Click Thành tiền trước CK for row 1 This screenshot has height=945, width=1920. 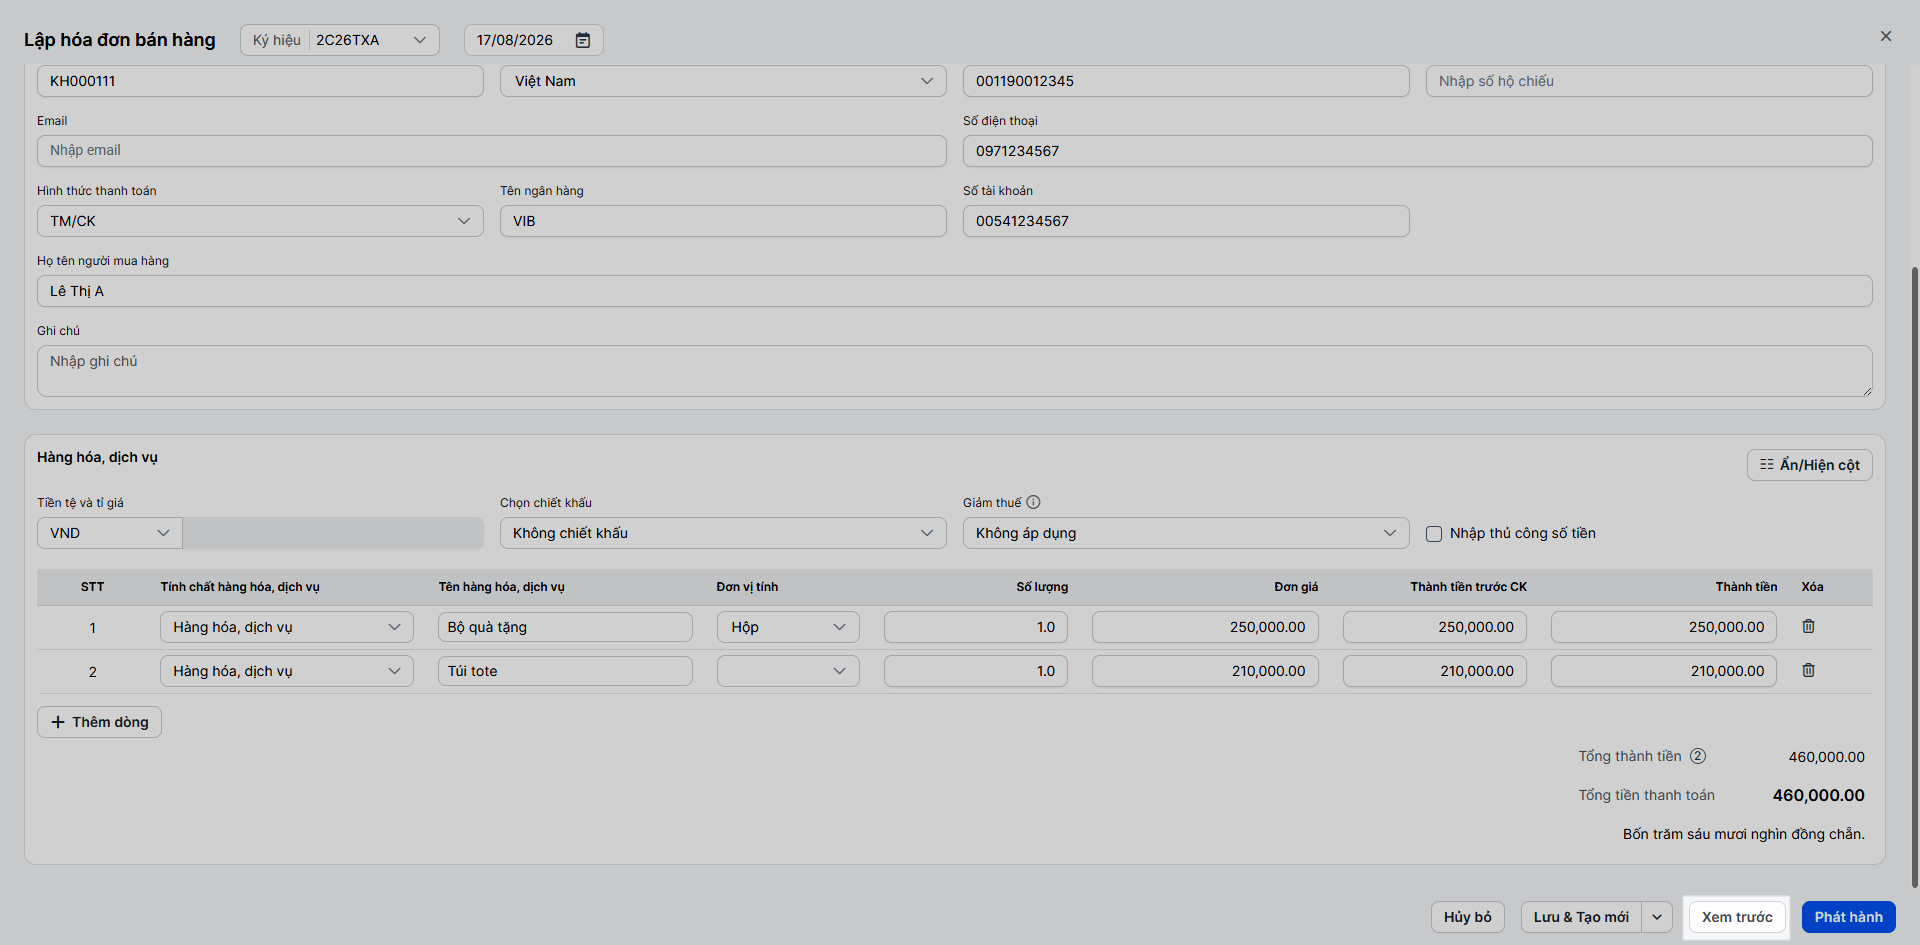click(1435, 627)
